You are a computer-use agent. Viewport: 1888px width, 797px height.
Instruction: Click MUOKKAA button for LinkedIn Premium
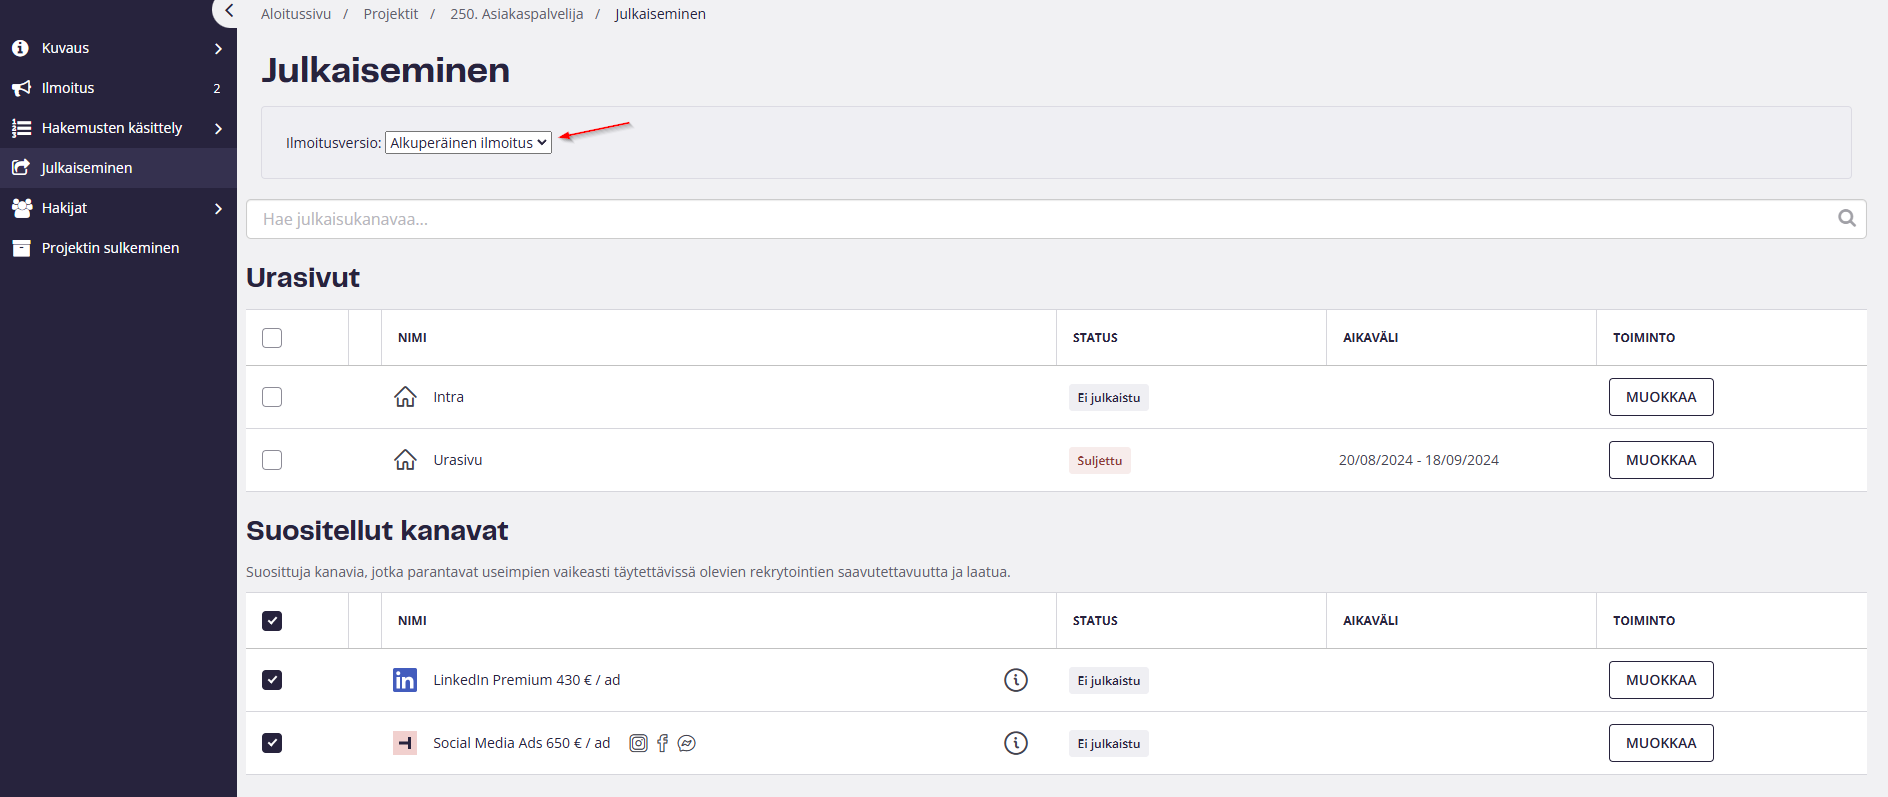point(1661,680)
